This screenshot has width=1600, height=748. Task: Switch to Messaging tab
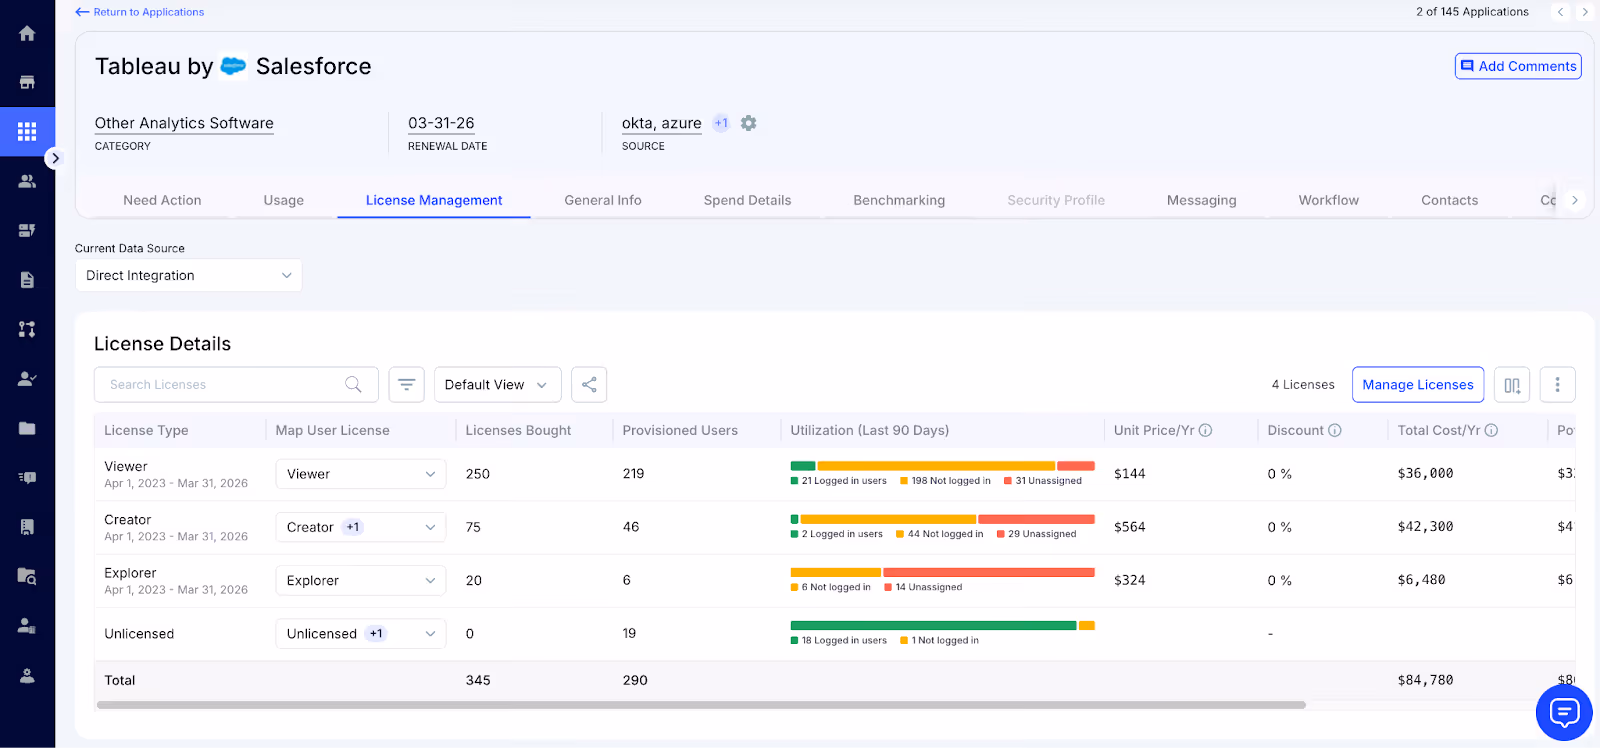coord(1202,200)
